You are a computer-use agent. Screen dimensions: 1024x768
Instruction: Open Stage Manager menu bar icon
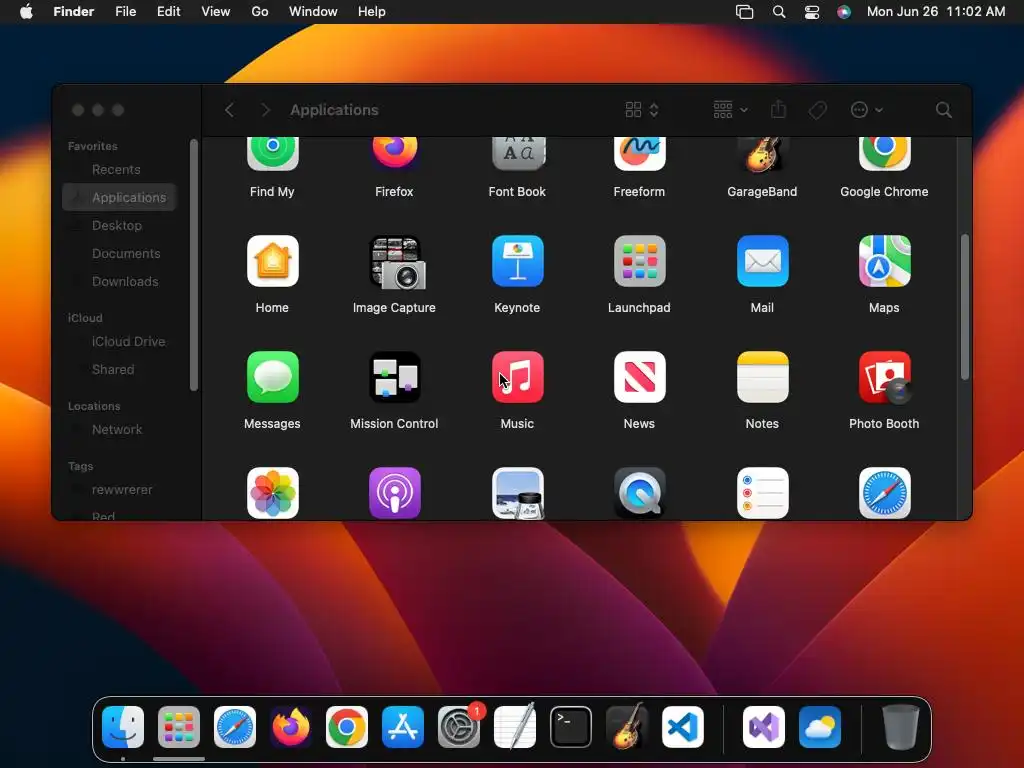pyautogui.click(x=744, y=12)
